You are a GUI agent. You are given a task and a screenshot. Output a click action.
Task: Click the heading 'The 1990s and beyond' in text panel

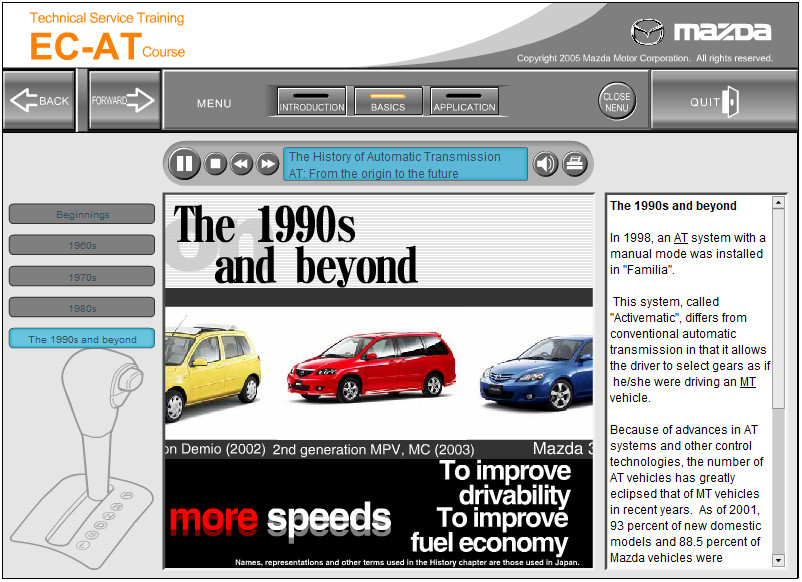pos(673,206)
